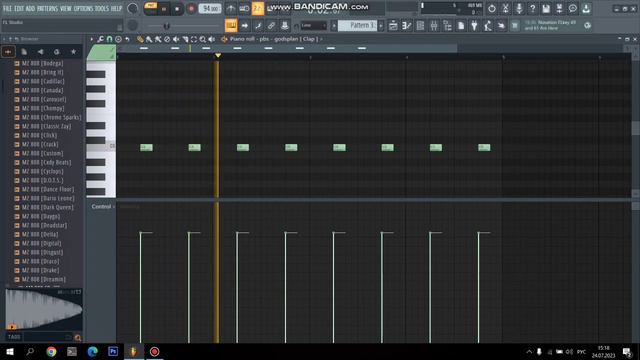The image size is (640, 360).
Task: Open the EDIT menu
Action: [x=19, y=9]
